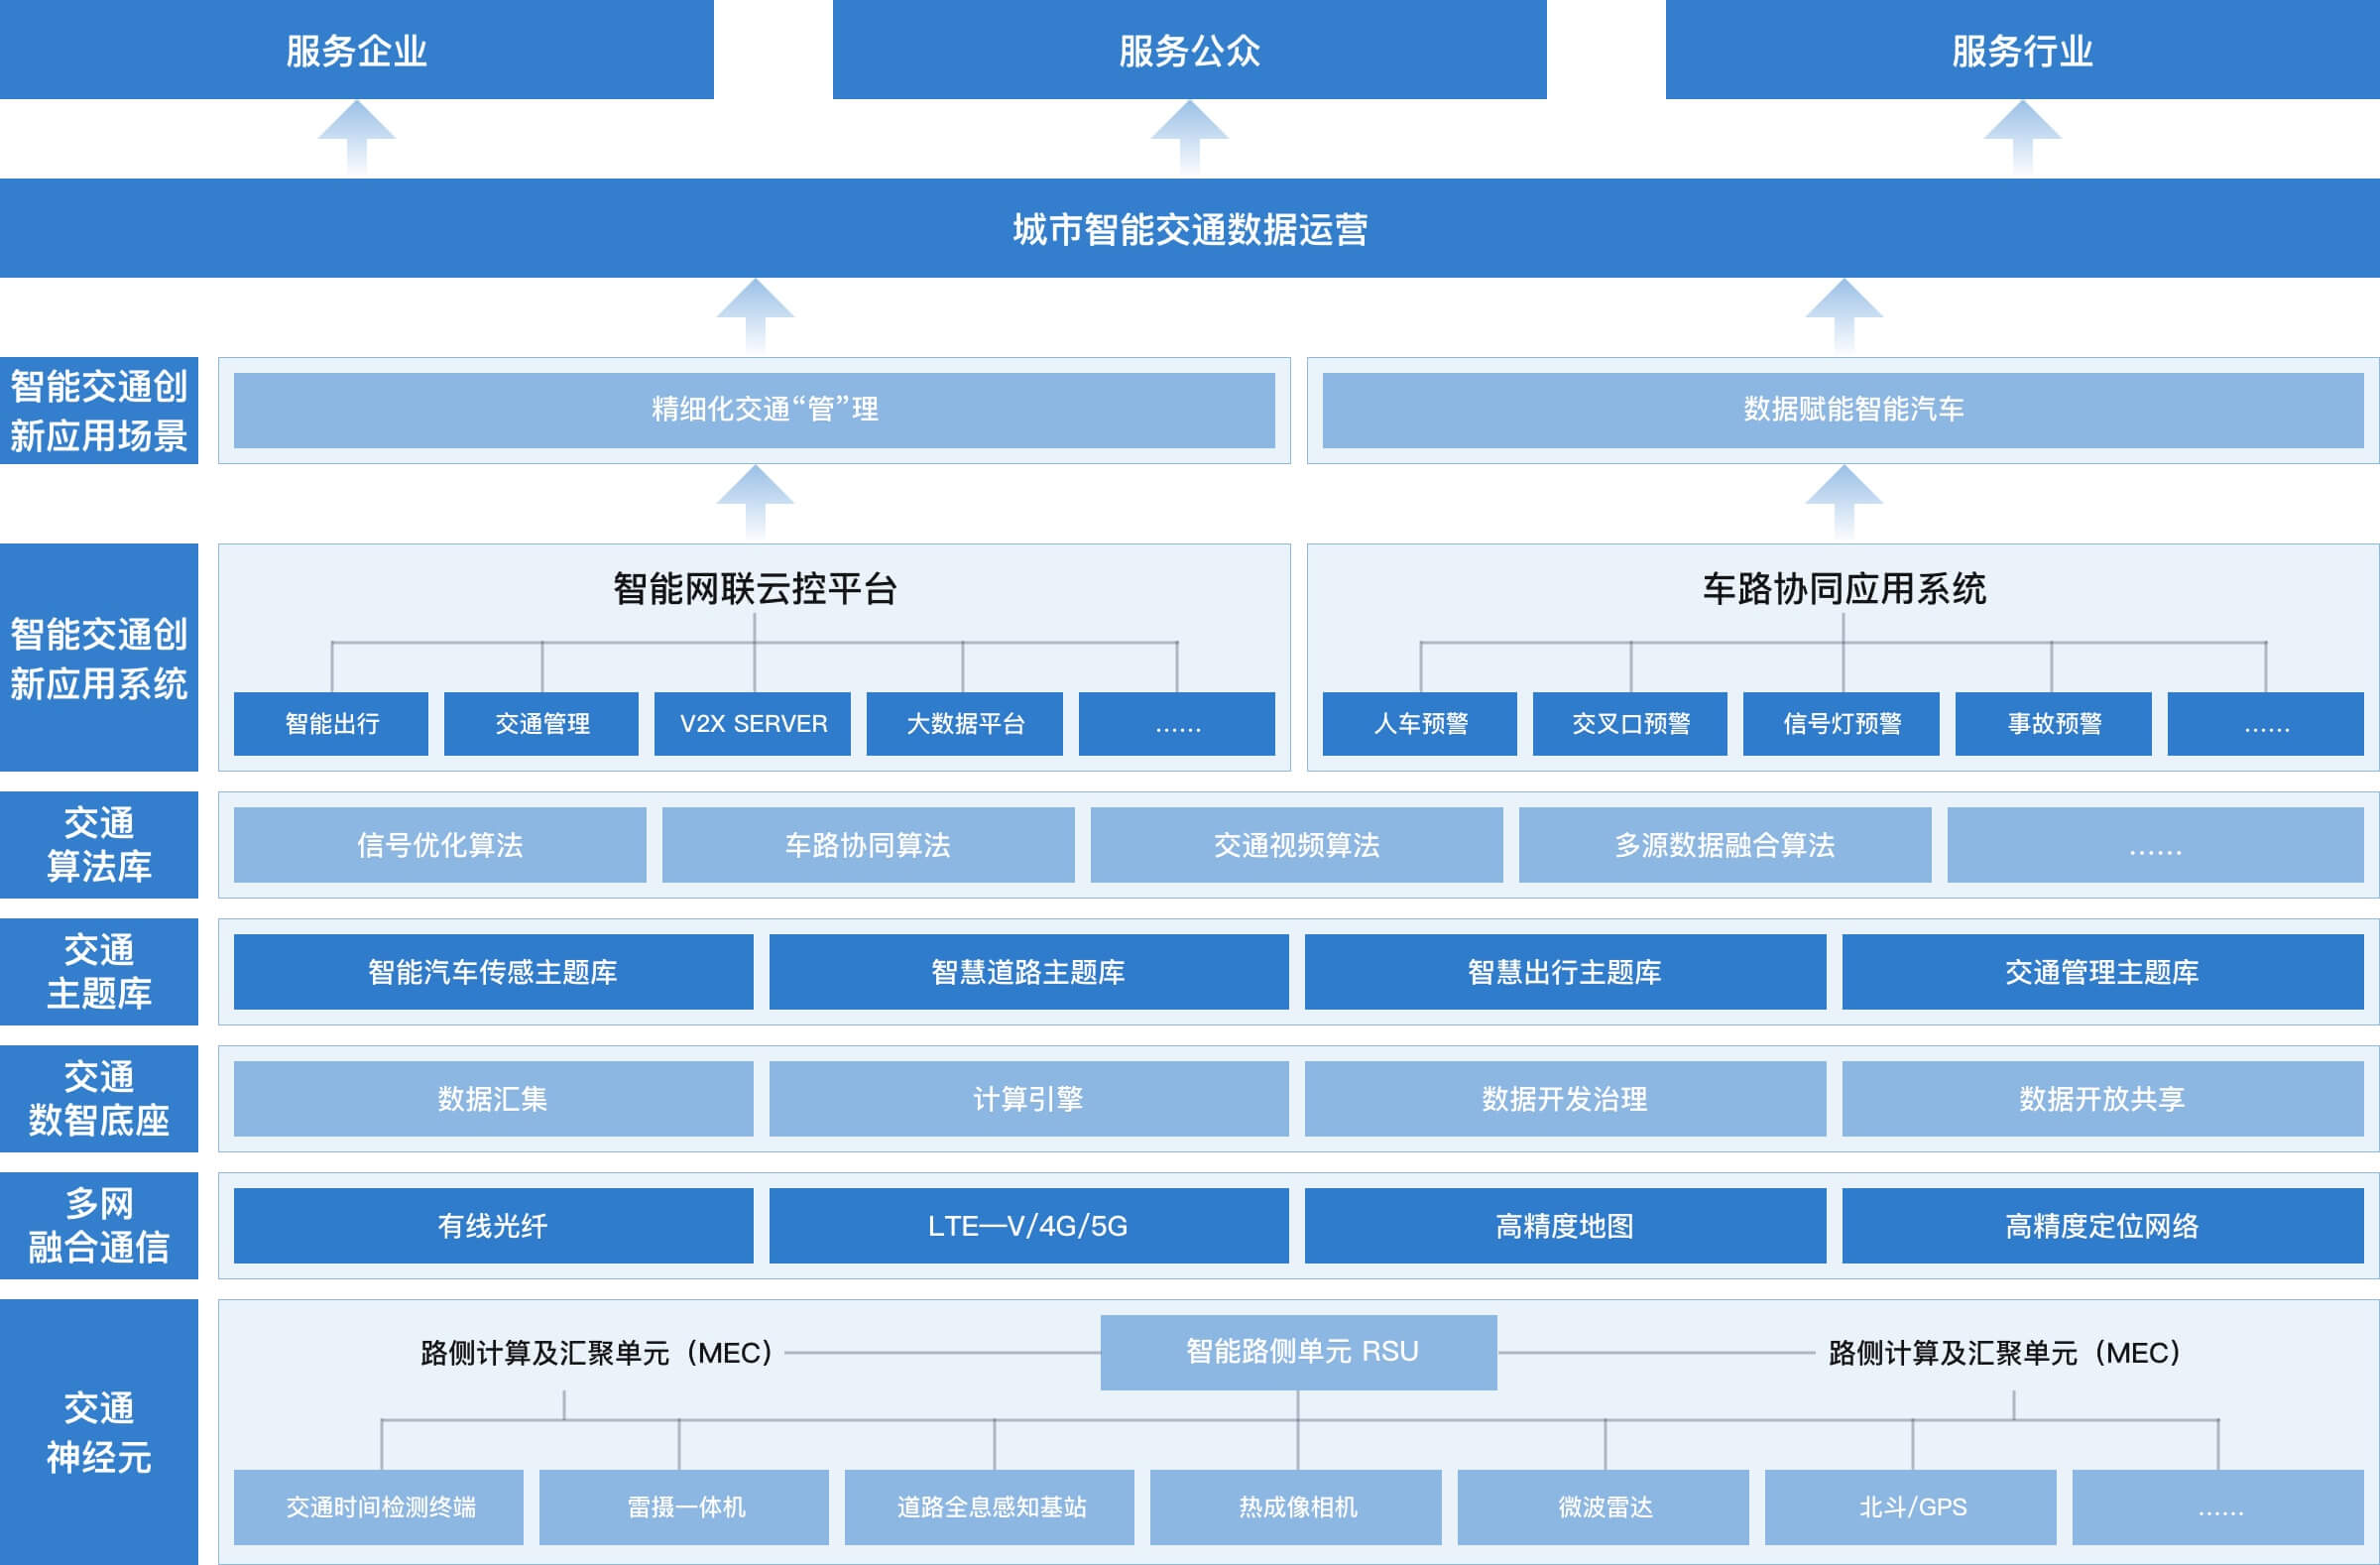
Task: Select the LTE—V/4G/5G network block
Action: (x=1030, y=1226)
